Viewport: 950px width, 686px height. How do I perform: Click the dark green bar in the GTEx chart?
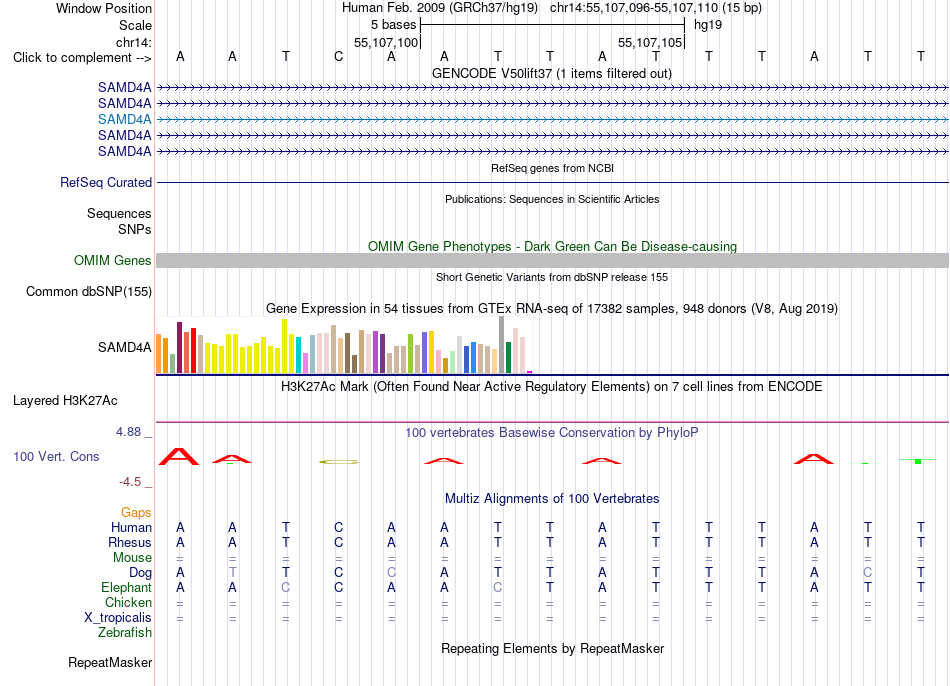(x=508, y=358)
